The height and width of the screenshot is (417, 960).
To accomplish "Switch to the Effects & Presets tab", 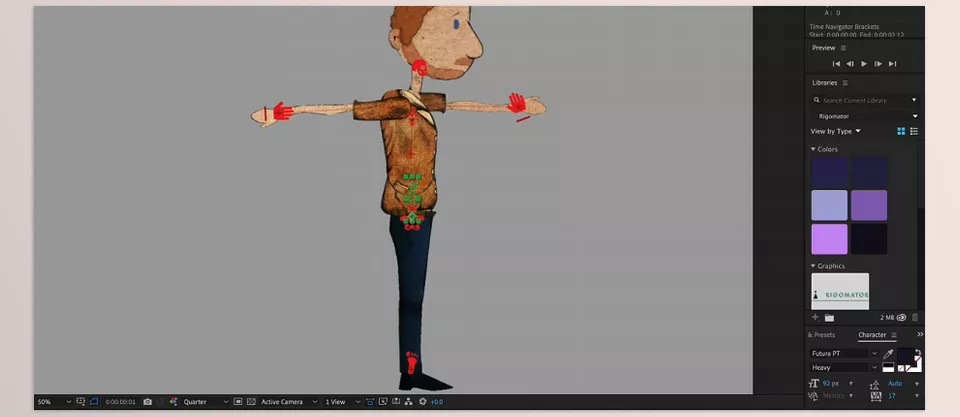I will click(822, 335).
